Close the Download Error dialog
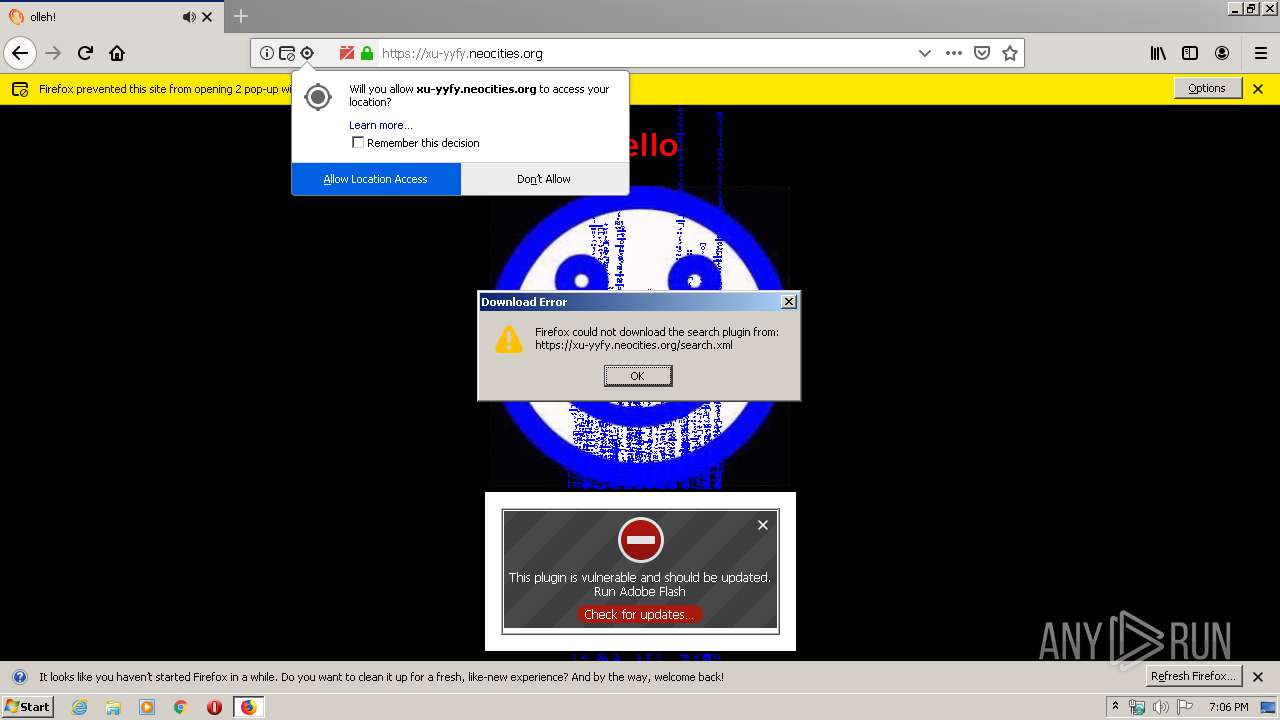Image resolution: width=1280 pixels, height=720 pixels. point(789,302)
